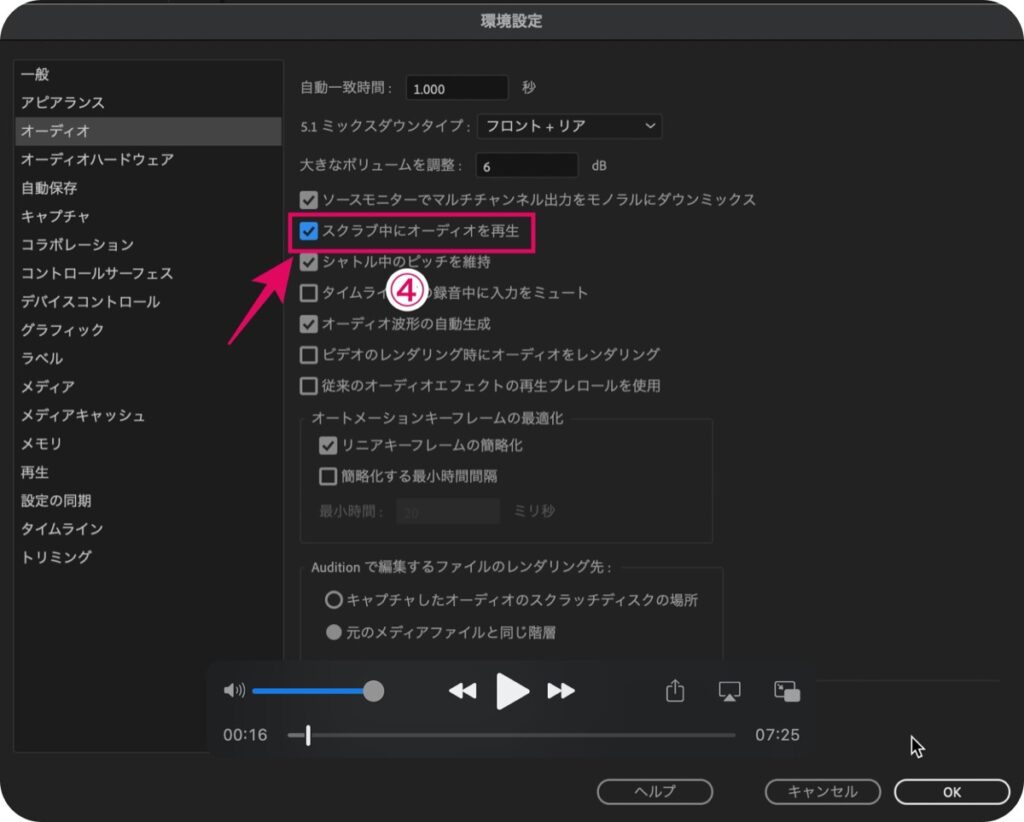The height and width of the screenshot is (822, 1024).
Task: Toggle リニアキーフレームの簡略化 checkbox
Action: pos(328,446)
